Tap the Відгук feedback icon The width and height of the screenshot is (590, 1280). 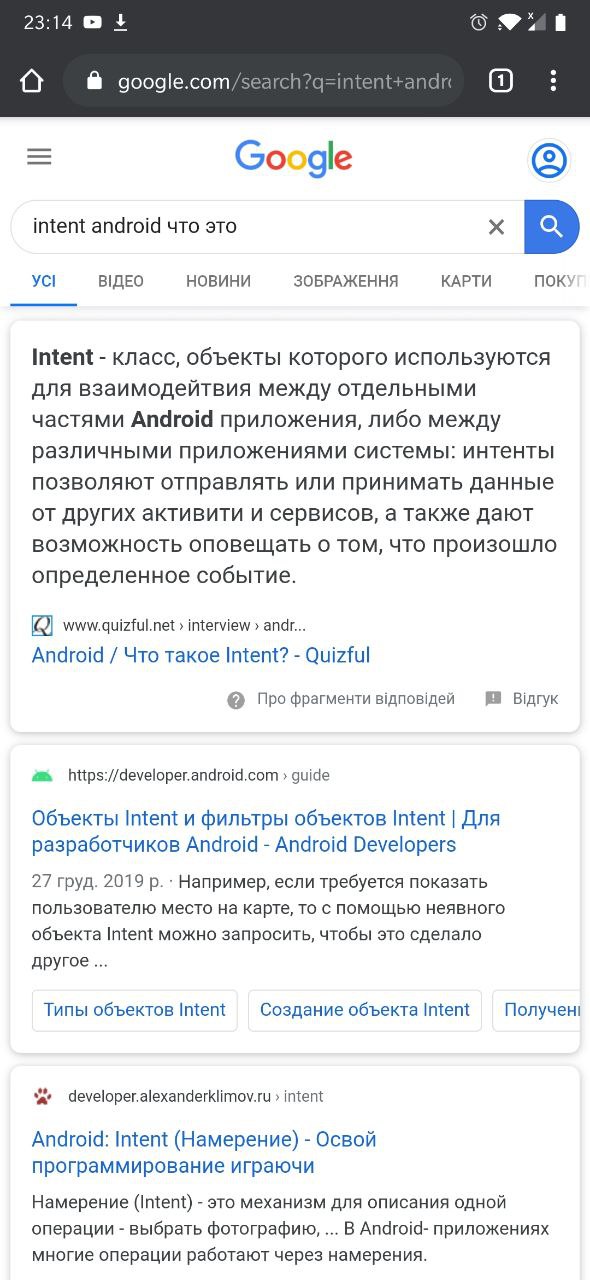coord(493,699)
